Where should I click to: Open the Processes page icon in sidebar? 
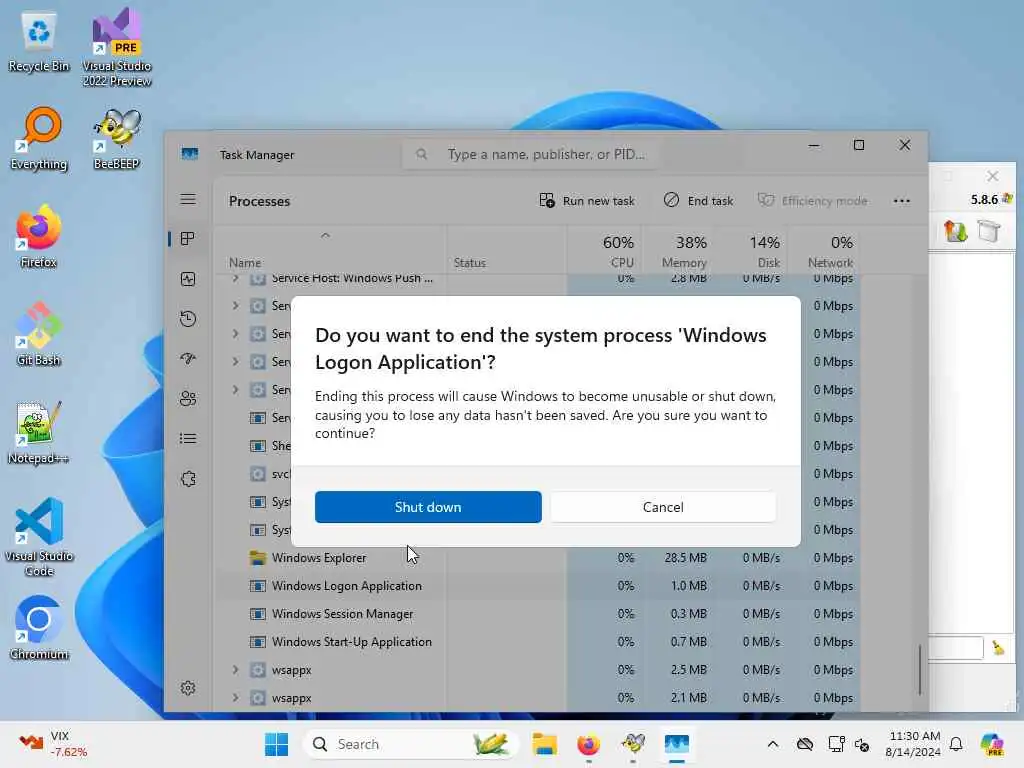tap(188, 239)
